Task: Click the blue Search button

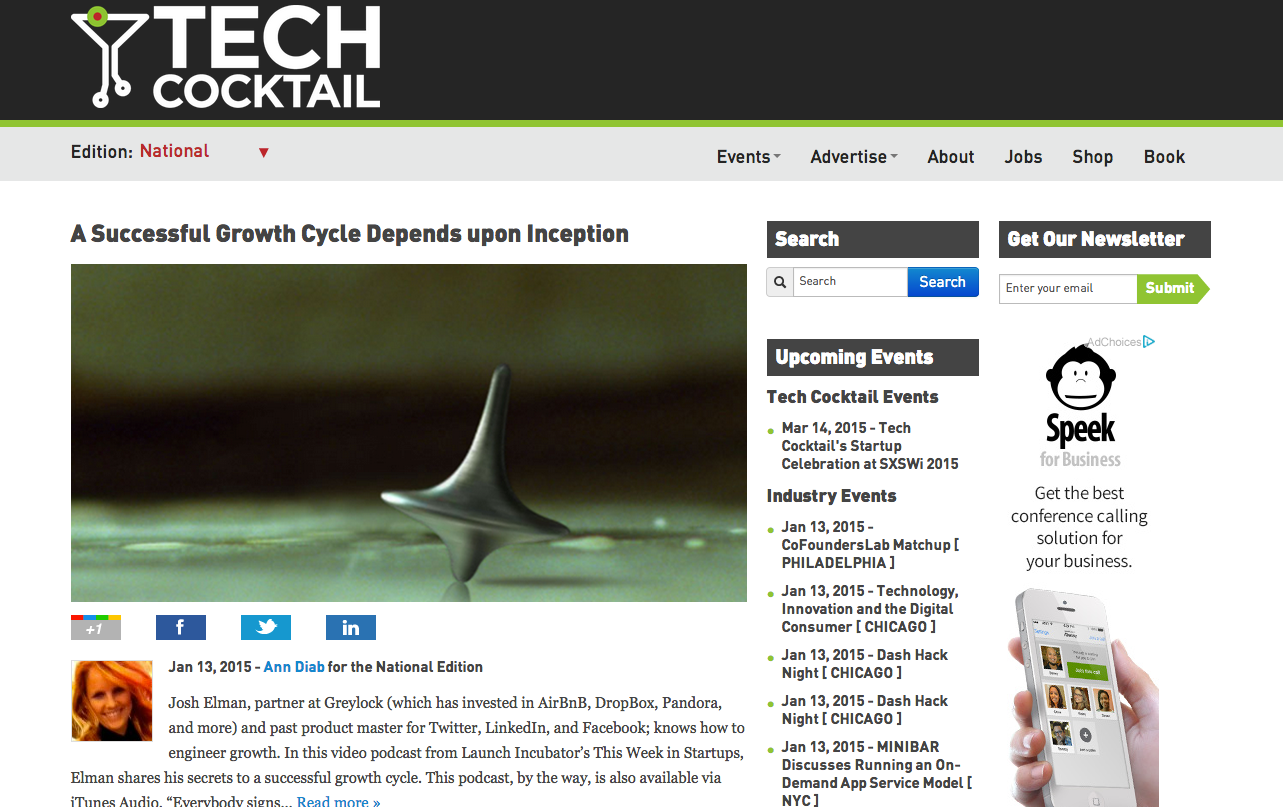Action: tap(943, 282)
